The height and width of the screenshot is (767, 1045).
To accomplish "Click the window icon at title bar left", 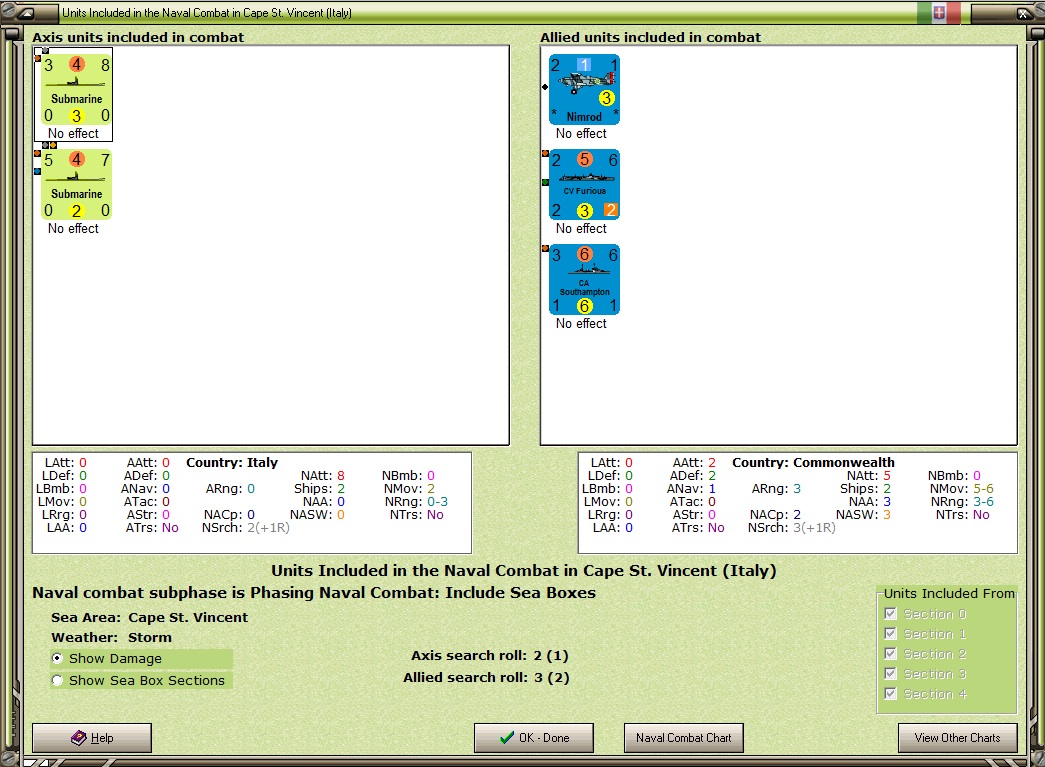I will click(x=27, y=13).
